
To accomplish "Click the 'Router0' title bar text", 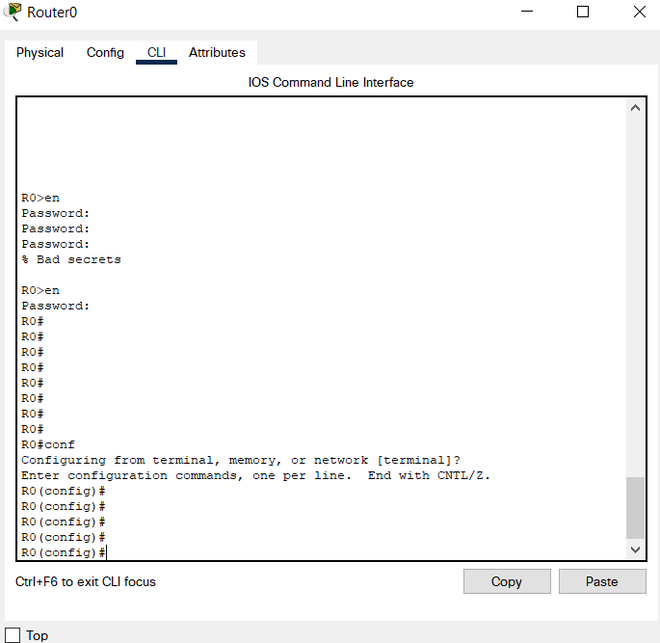I will click(52, 12).
